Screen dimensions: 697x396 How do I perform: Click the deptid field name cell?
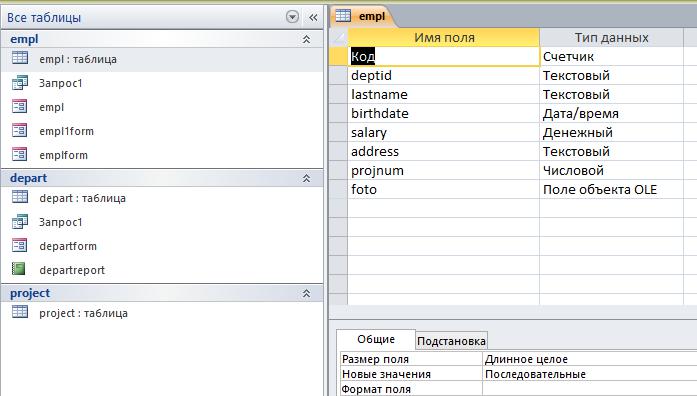pyautogui.click(x=444, y=76)
